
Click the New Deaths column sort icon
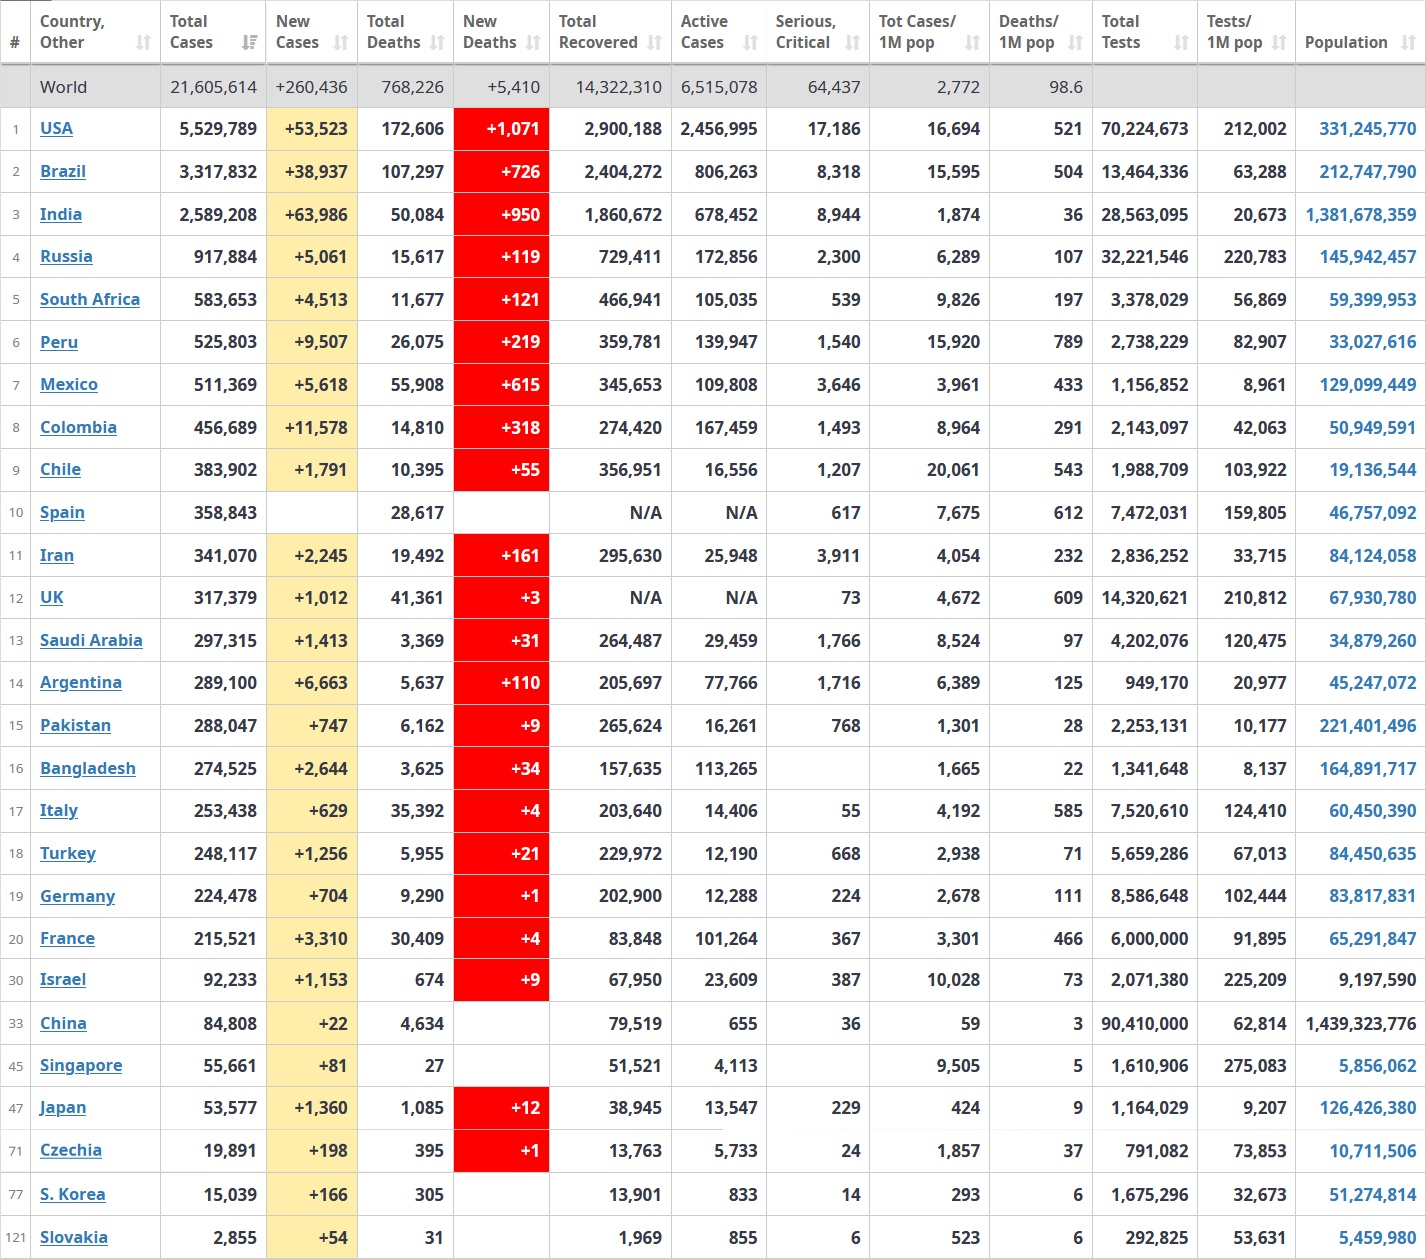click(533, 43)
